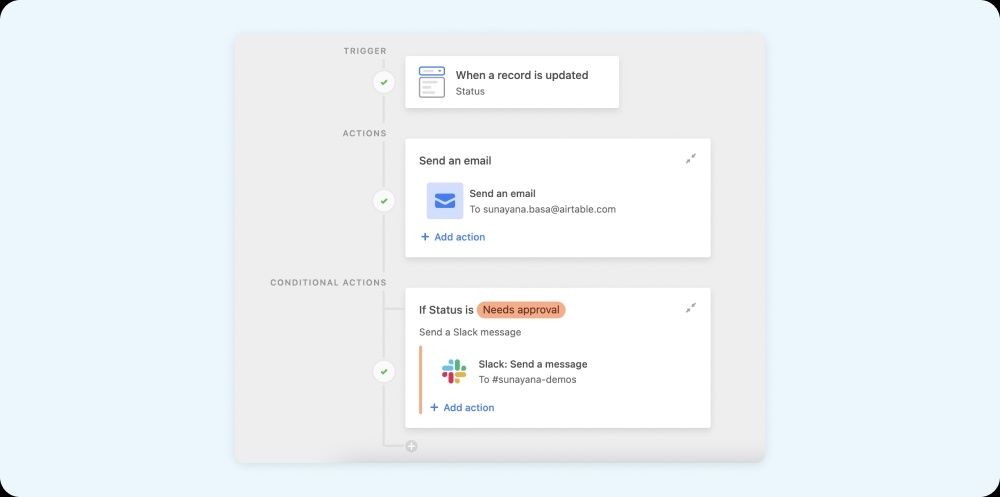
Task: Click the ACTIONS section label
Action: 365,133
